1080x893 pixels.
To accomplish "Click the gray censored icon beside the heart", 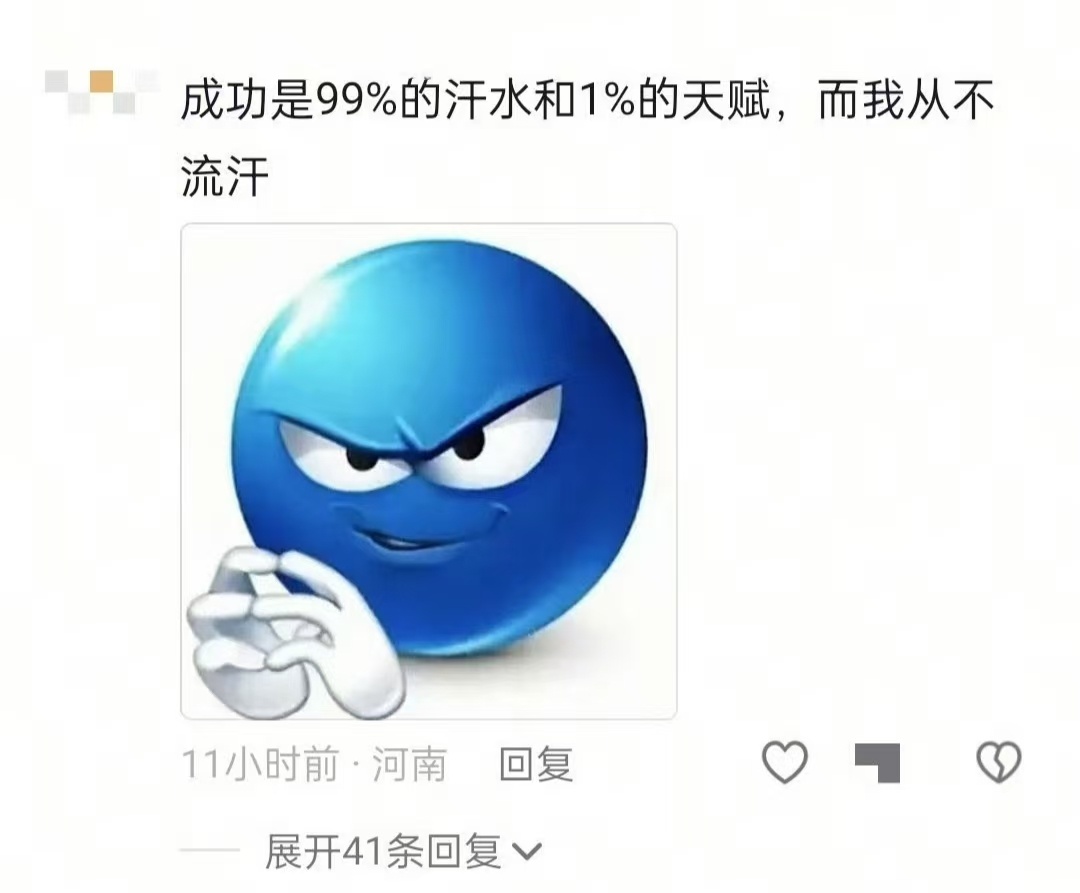I will point(878,763).
